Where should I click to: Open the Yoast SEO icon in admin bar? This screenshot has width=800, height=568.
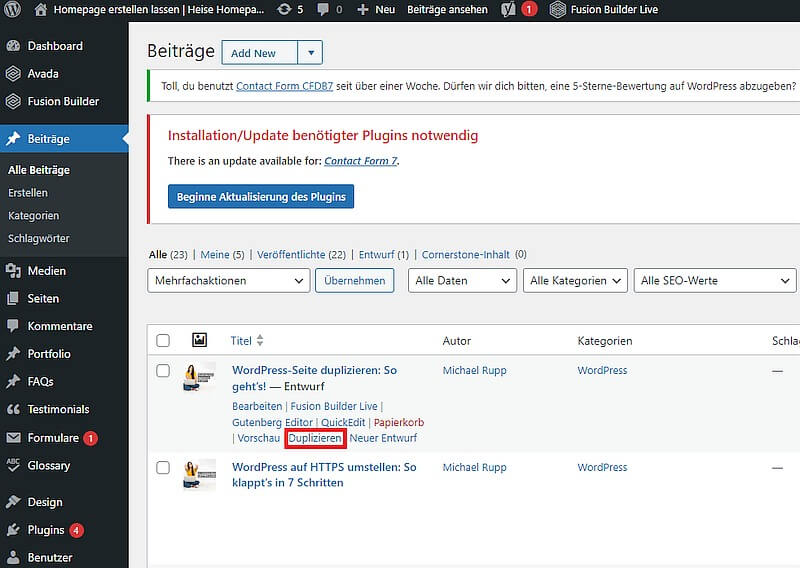click(508, 9)
